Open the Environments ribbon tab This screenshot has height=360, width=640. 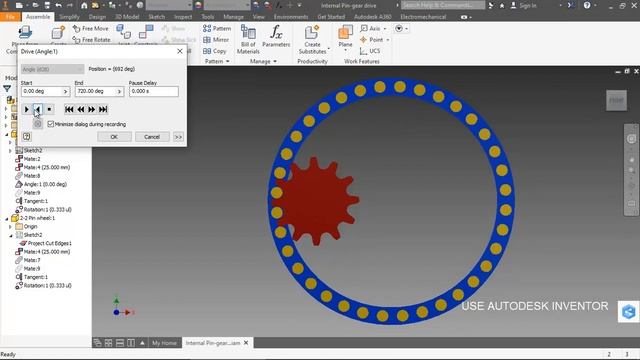click(291, 17)
